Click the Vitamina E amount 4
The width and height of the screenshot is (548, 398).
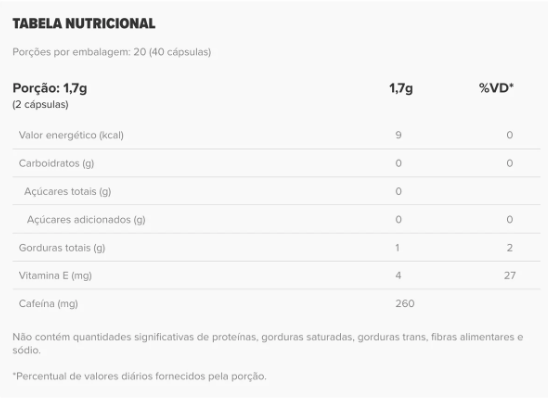398,275
